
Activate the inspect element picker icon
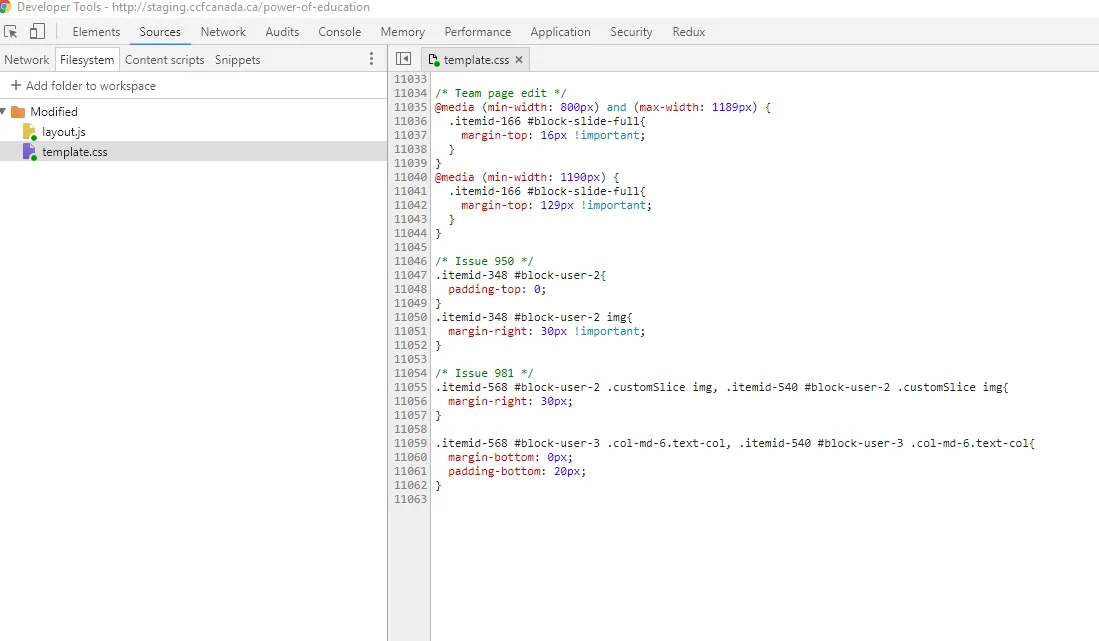(11, 32)
